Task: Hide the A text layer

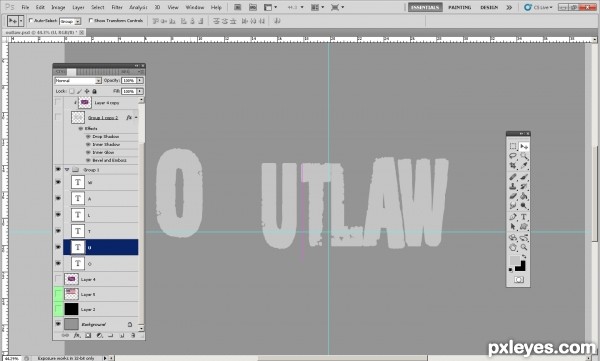Action: pyautogui.click(x=58, y=198)
